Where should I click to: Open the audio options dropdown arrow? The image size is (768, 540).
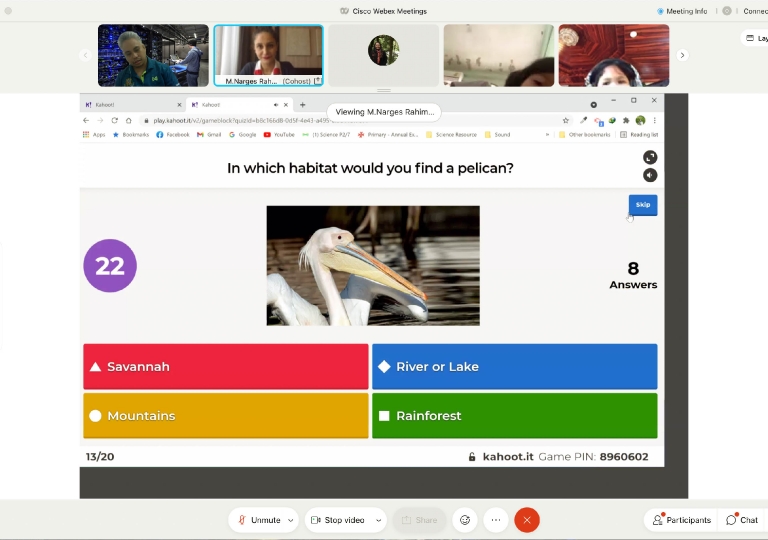tap(290, 520)
